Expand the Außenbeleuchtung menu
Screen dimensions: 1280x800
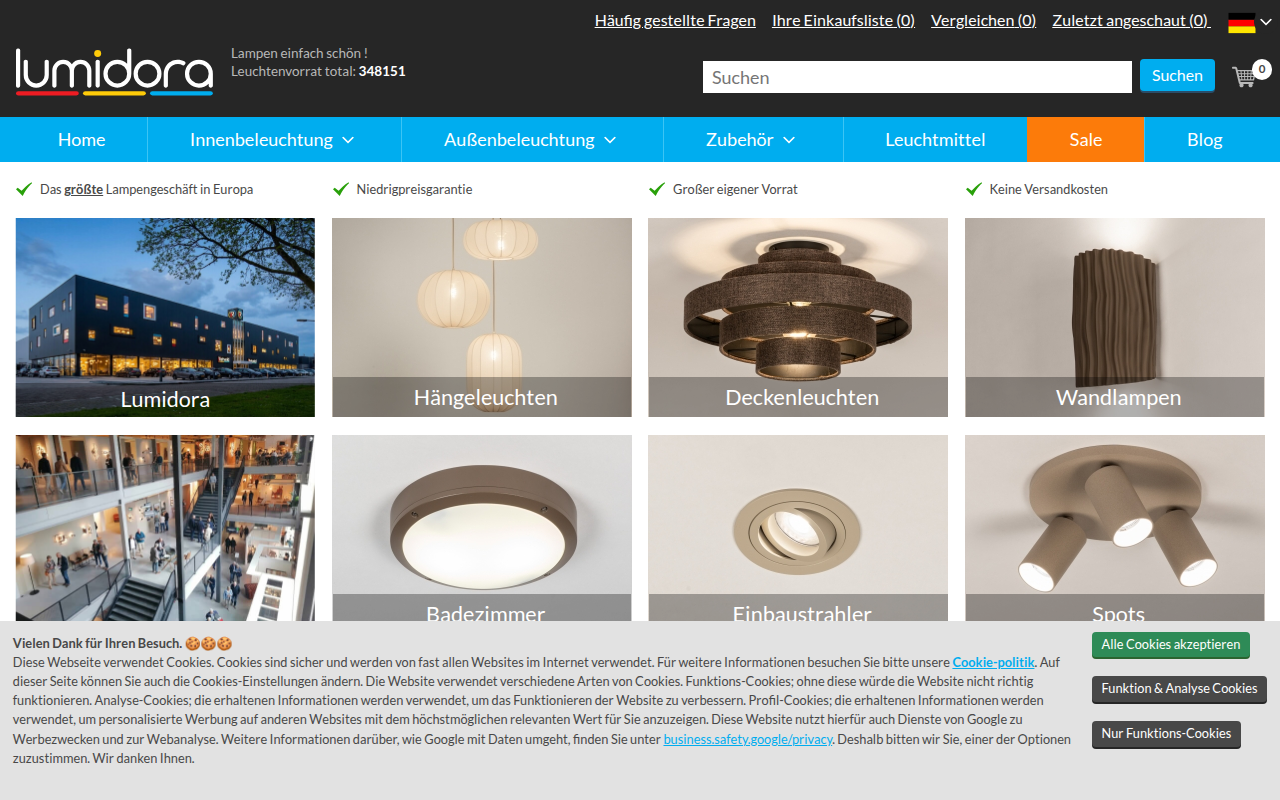pyautogui.click(x=531, y=140)
